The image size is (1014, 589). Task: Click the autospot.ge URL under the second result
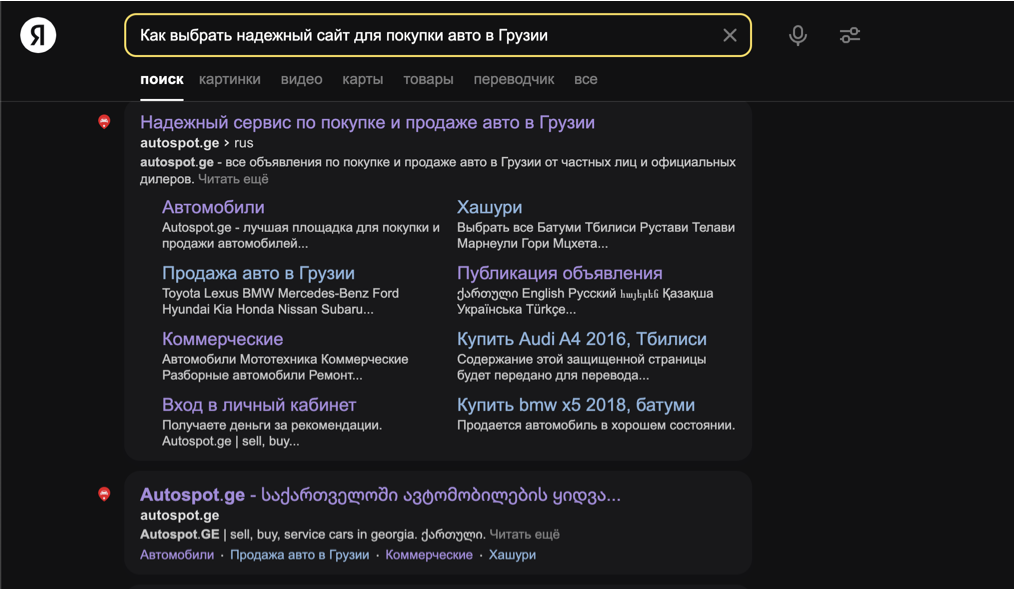tap(180, 515)
